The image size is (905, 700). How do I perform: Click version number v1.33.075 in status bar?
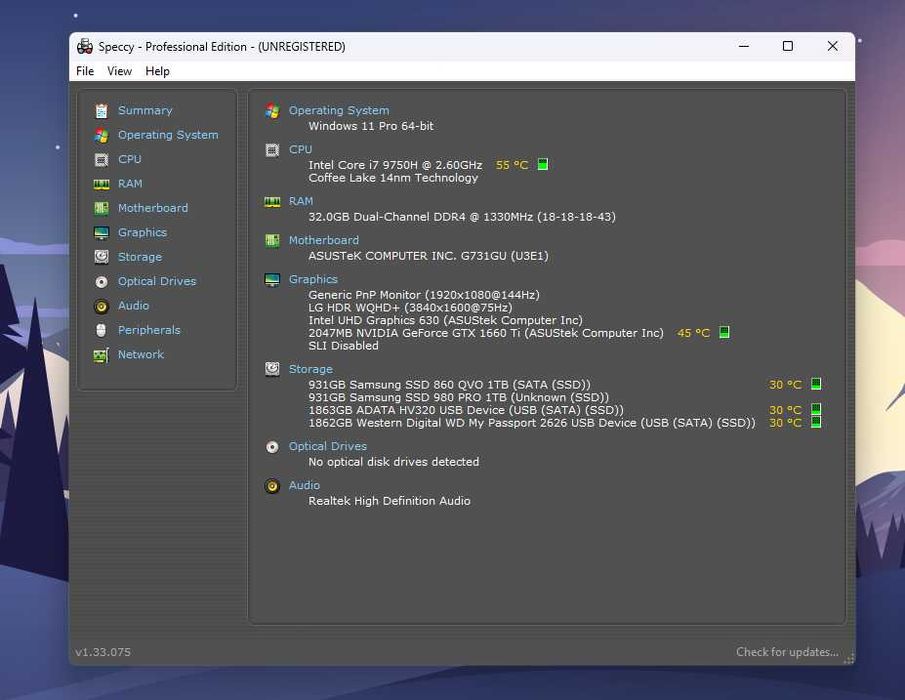[103, 652]
